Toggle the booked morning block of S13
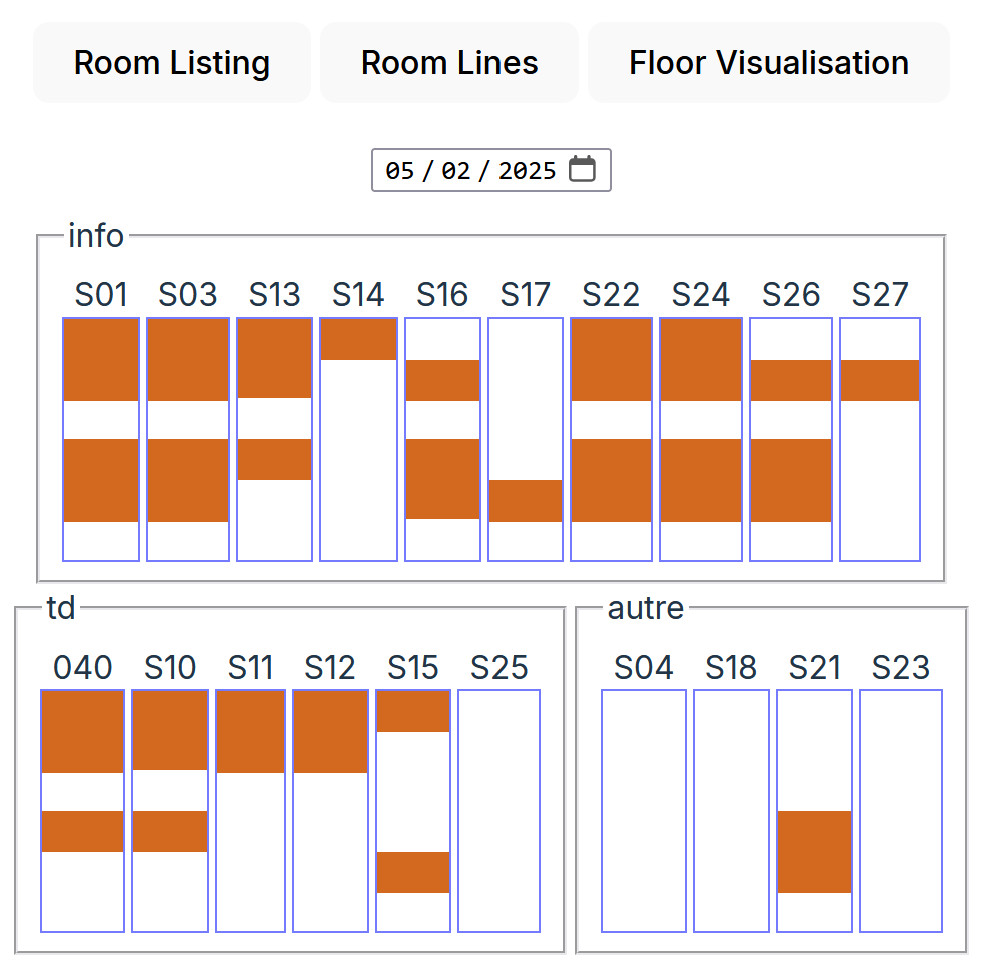Viewport: 996px width, 976px height. click(x=274, y=357)
